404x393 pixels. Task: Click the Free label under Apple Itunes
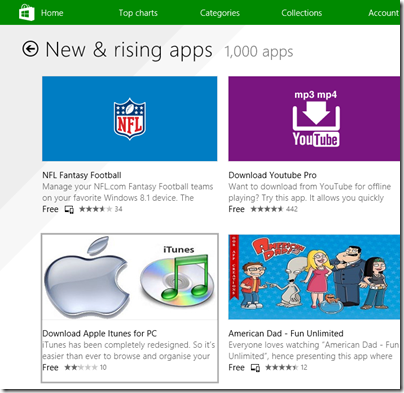click(50, 368)
